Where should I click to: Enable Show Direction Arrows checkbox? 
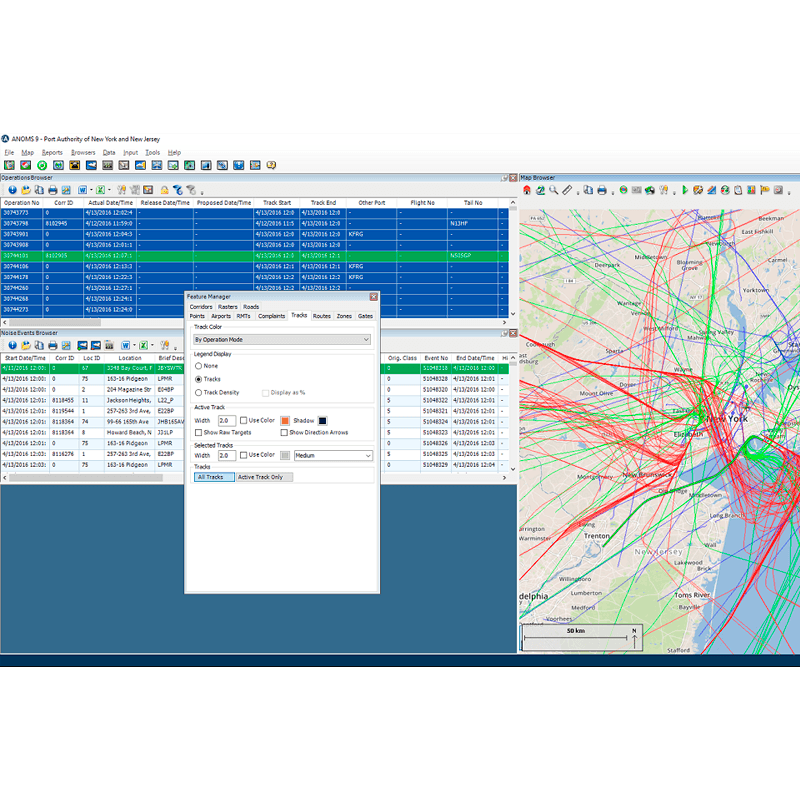pos(285,433)
